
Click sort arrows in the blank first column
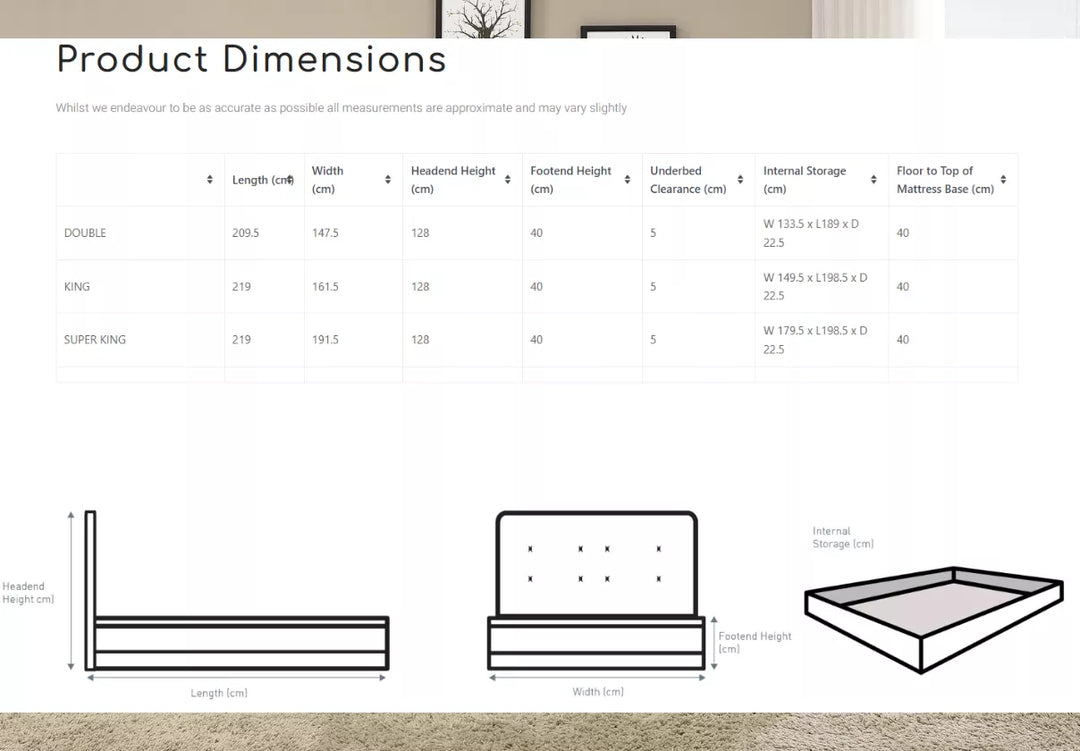coord(210,180)
